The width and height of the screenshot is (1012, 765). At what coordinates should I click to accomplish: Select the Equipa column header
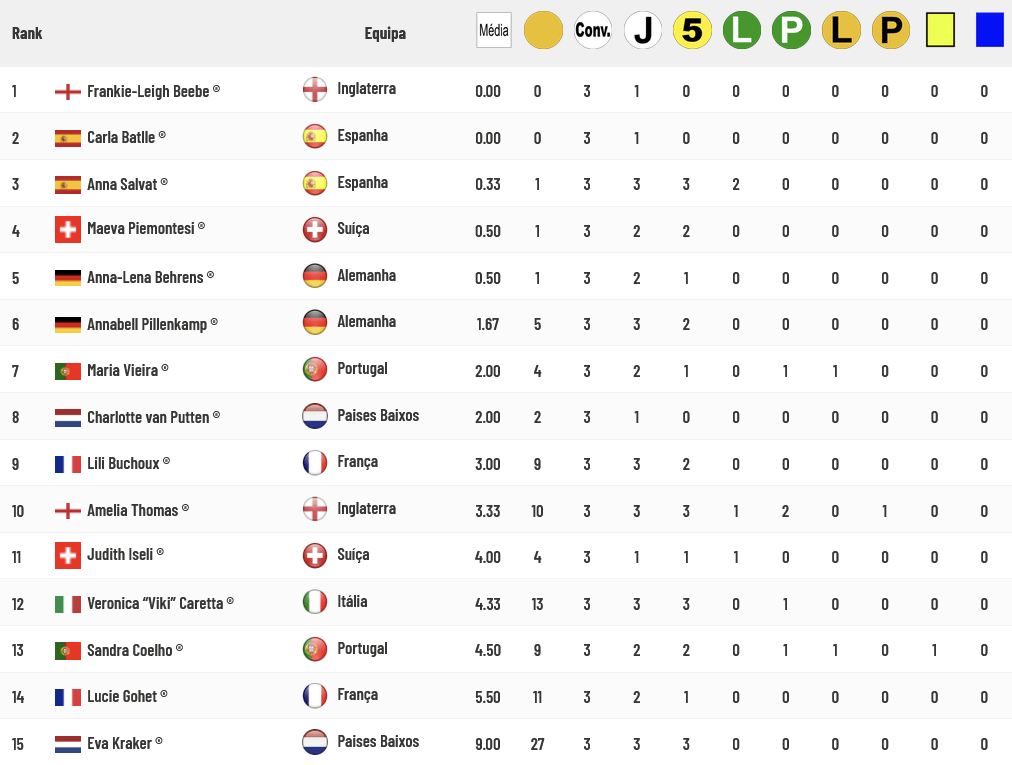[x=385, y=33]
